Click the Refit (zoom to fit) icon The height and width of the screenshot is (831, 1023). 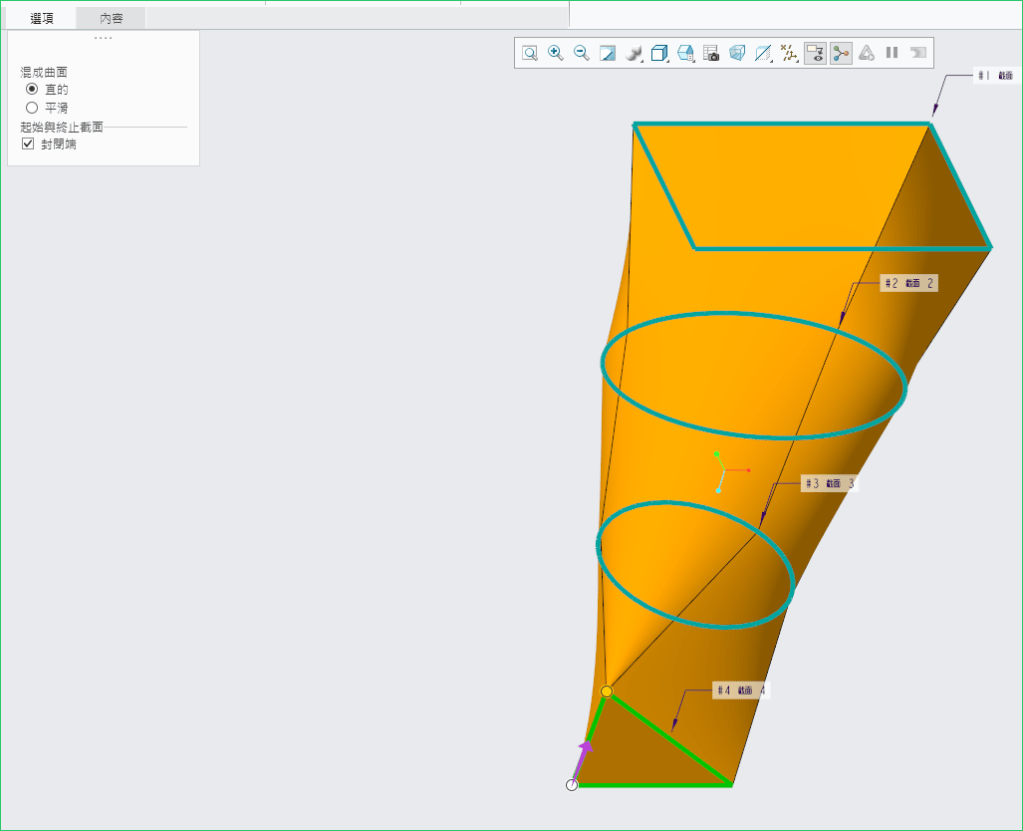click(x=530, y=54)
